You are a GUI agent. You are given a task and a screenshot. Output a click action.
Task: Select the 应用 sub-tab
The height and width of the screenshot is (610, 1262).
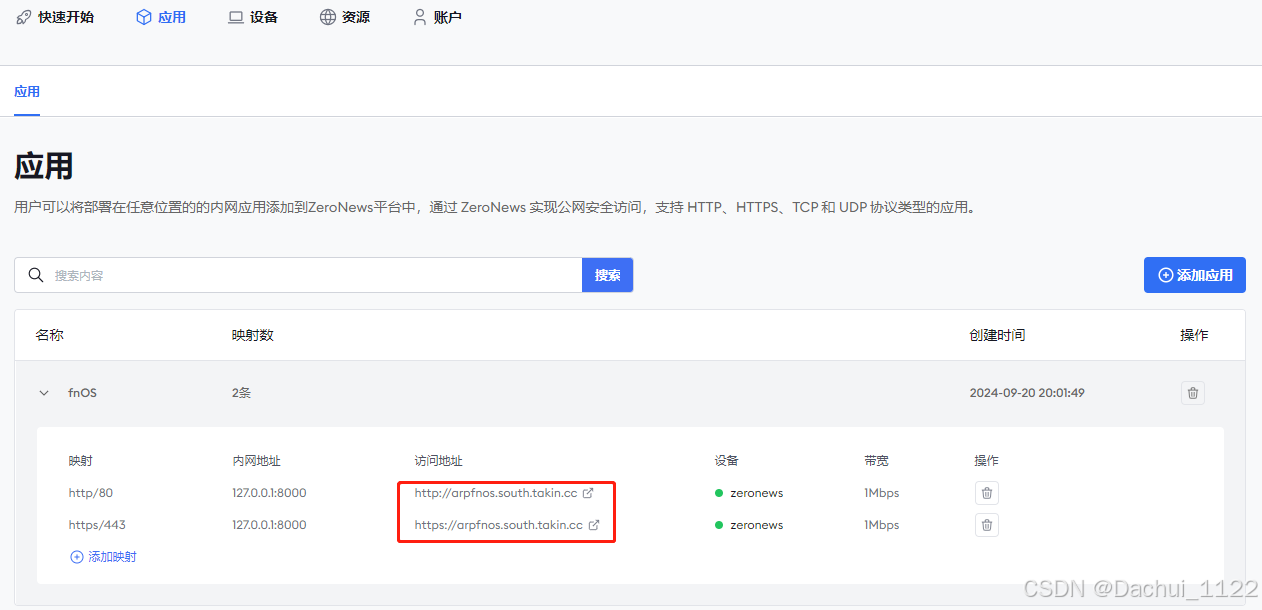[x=27, y=92]
